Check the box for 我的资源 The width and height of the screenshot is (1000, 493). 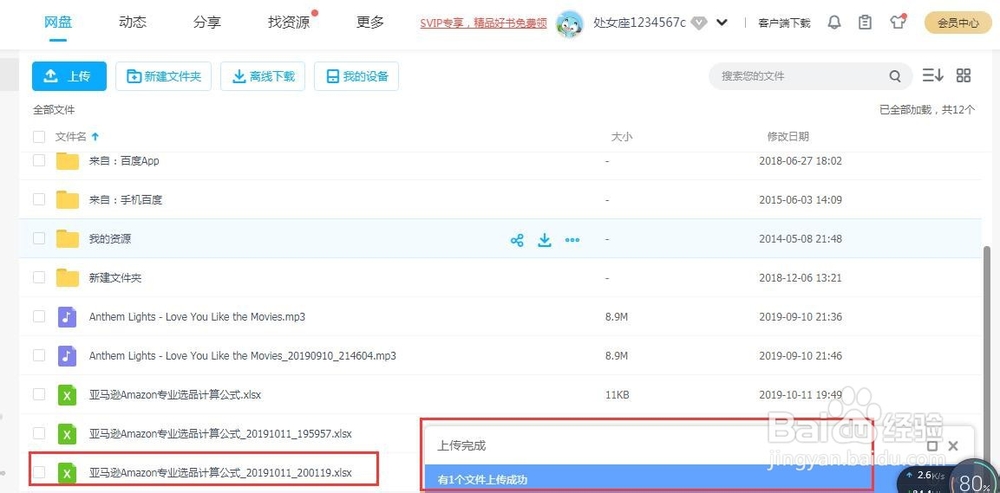[x=39, y=239]
